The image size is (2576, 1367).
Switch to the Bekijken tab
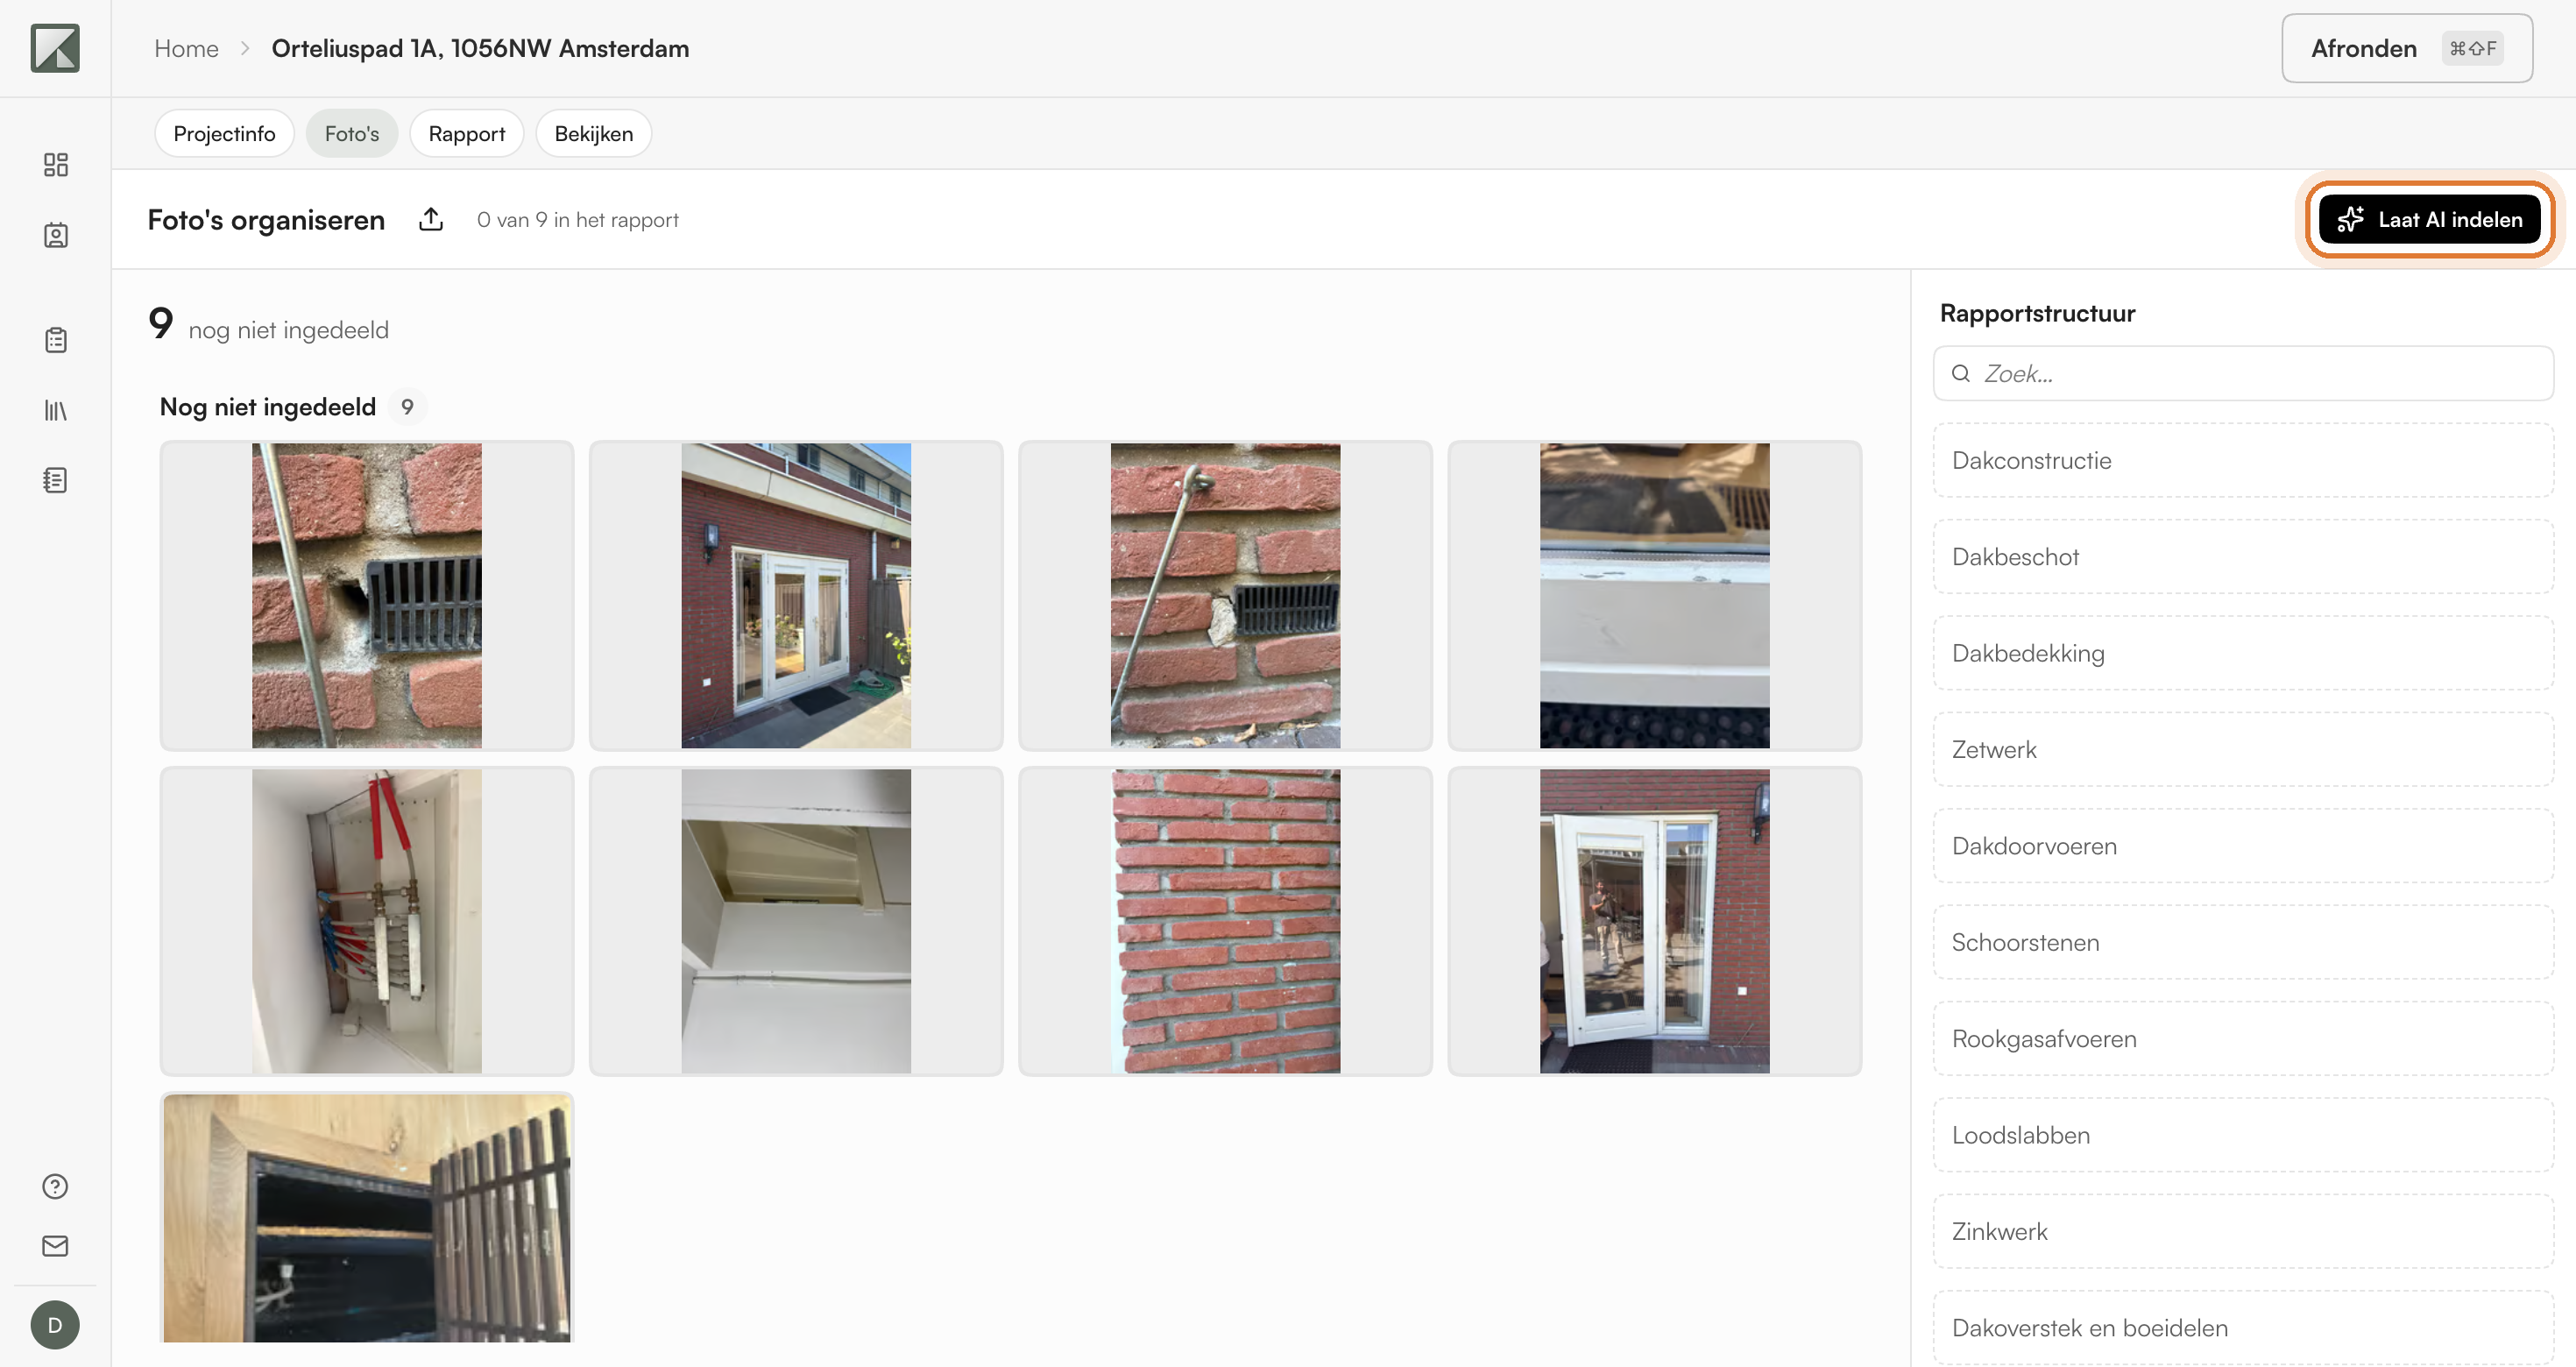594,133
